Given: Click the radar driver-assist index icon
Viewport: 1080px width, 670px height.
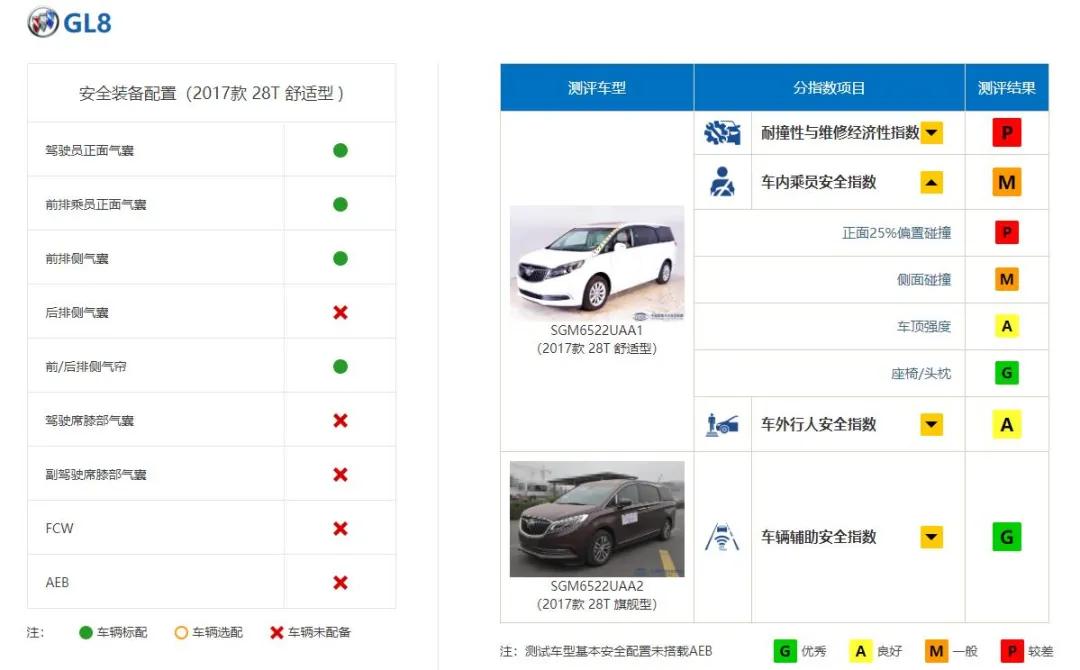Looking at the screenshot, I should click(723, 536).
